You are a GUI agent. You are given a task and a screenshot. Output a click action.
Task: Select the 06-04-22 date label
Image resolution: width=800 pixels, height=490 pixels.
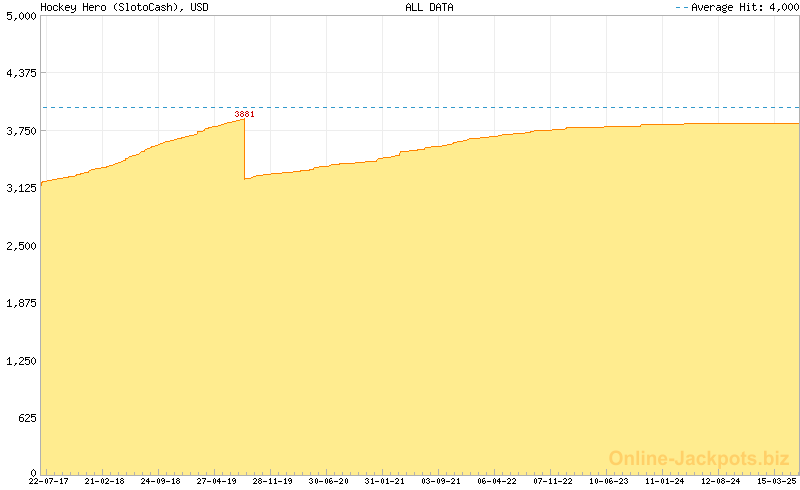coord(497,481)
